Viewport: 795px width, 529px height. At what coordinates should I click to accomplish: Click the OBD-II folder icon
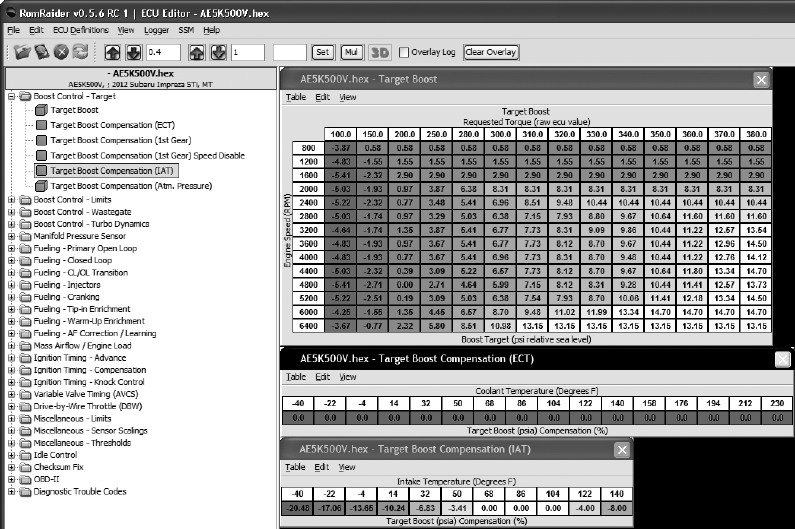[25, 479]
